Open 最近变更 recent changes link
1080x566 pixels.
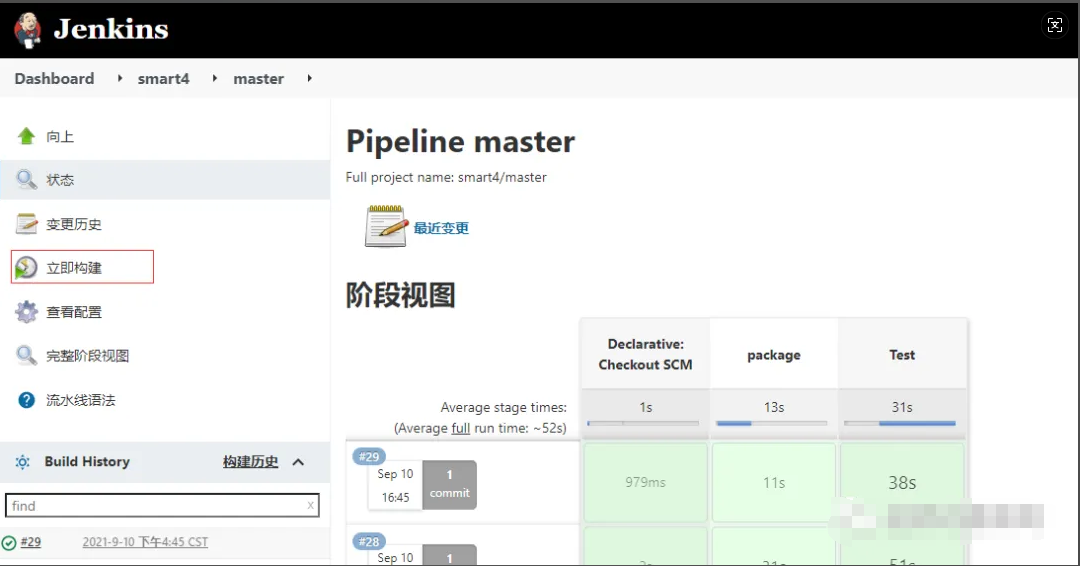[x=441, y=228]
